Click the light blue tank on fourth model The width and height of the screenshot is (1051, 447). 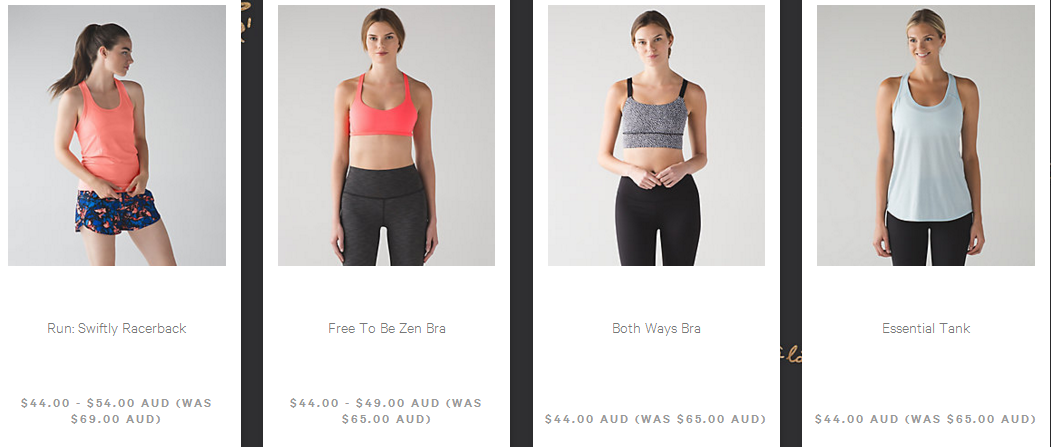(x=928, y=147)
